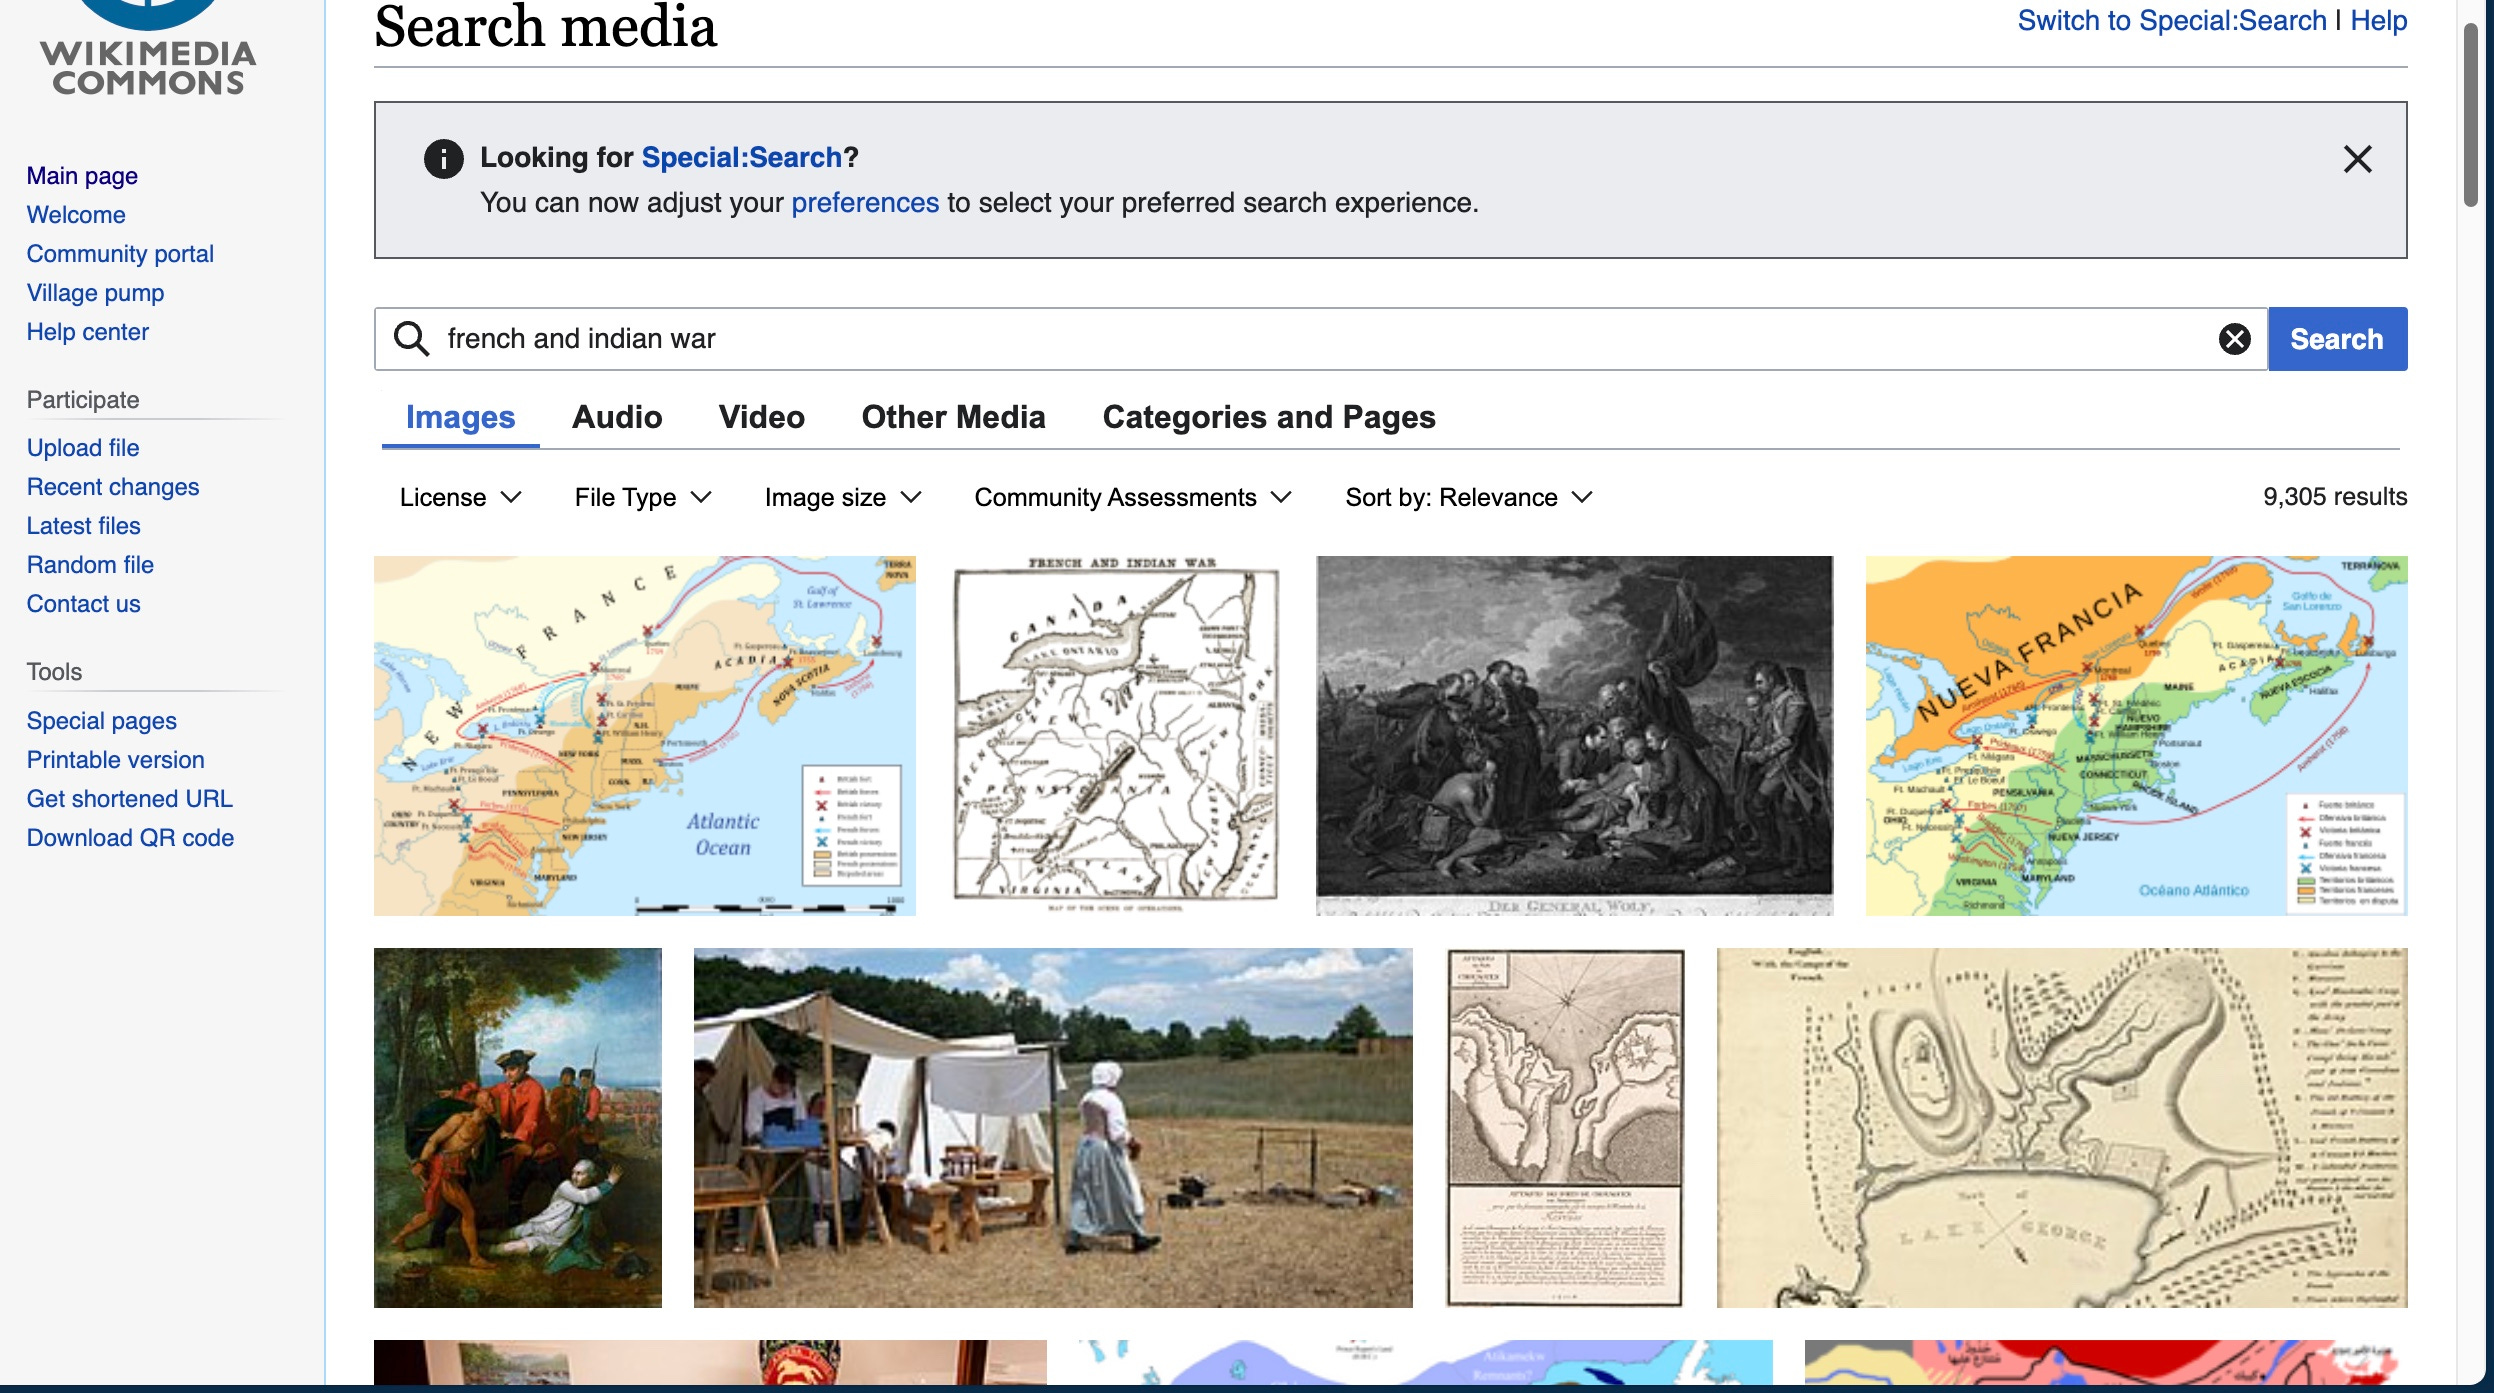Click Upload file in sidebar
The image size is (2494, 1393).
point(83,448)
